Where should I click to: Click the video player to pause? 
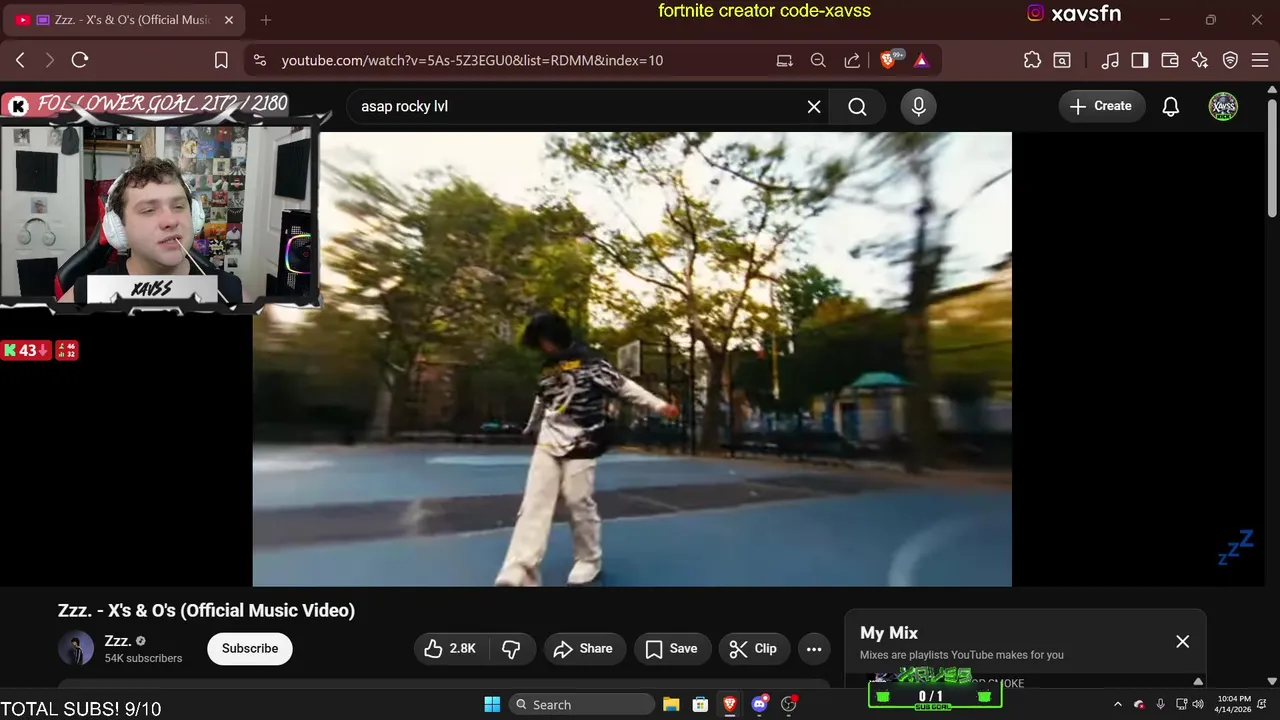tap(632, 359)
